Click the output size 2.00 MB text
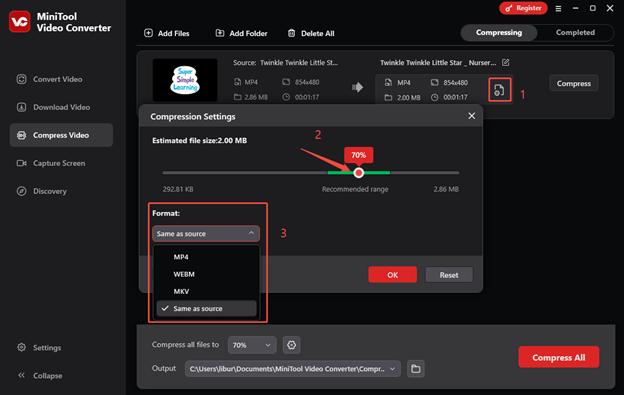Image resolution: width=624 pixels, height=395 pixels. pyautogui.click(x=409, y=97)
